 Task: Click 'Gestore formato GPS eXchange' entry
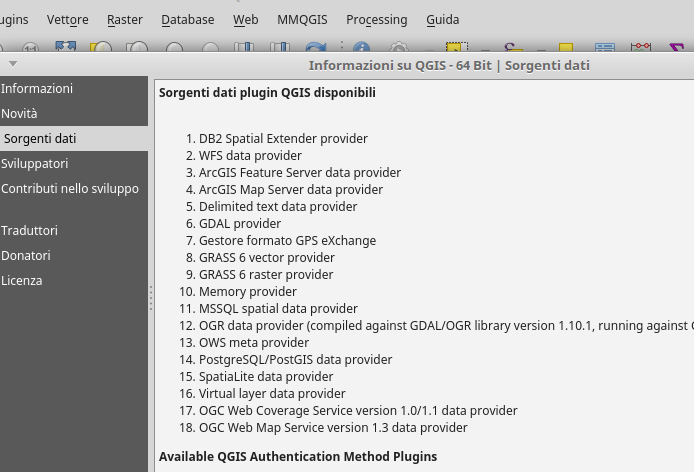pos(287,240)
